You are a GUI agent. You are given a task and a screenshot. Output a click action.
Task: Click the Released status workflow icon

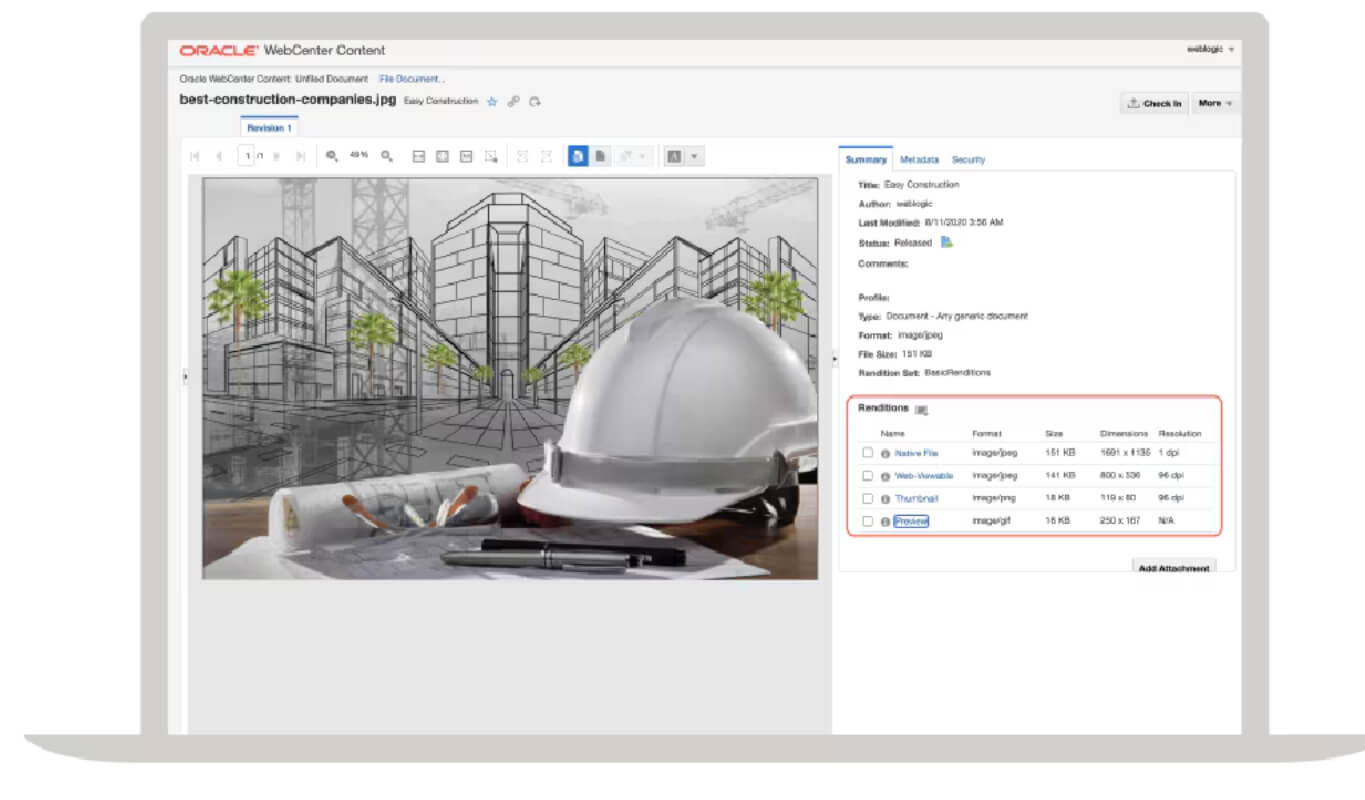(x=946, y=242)
